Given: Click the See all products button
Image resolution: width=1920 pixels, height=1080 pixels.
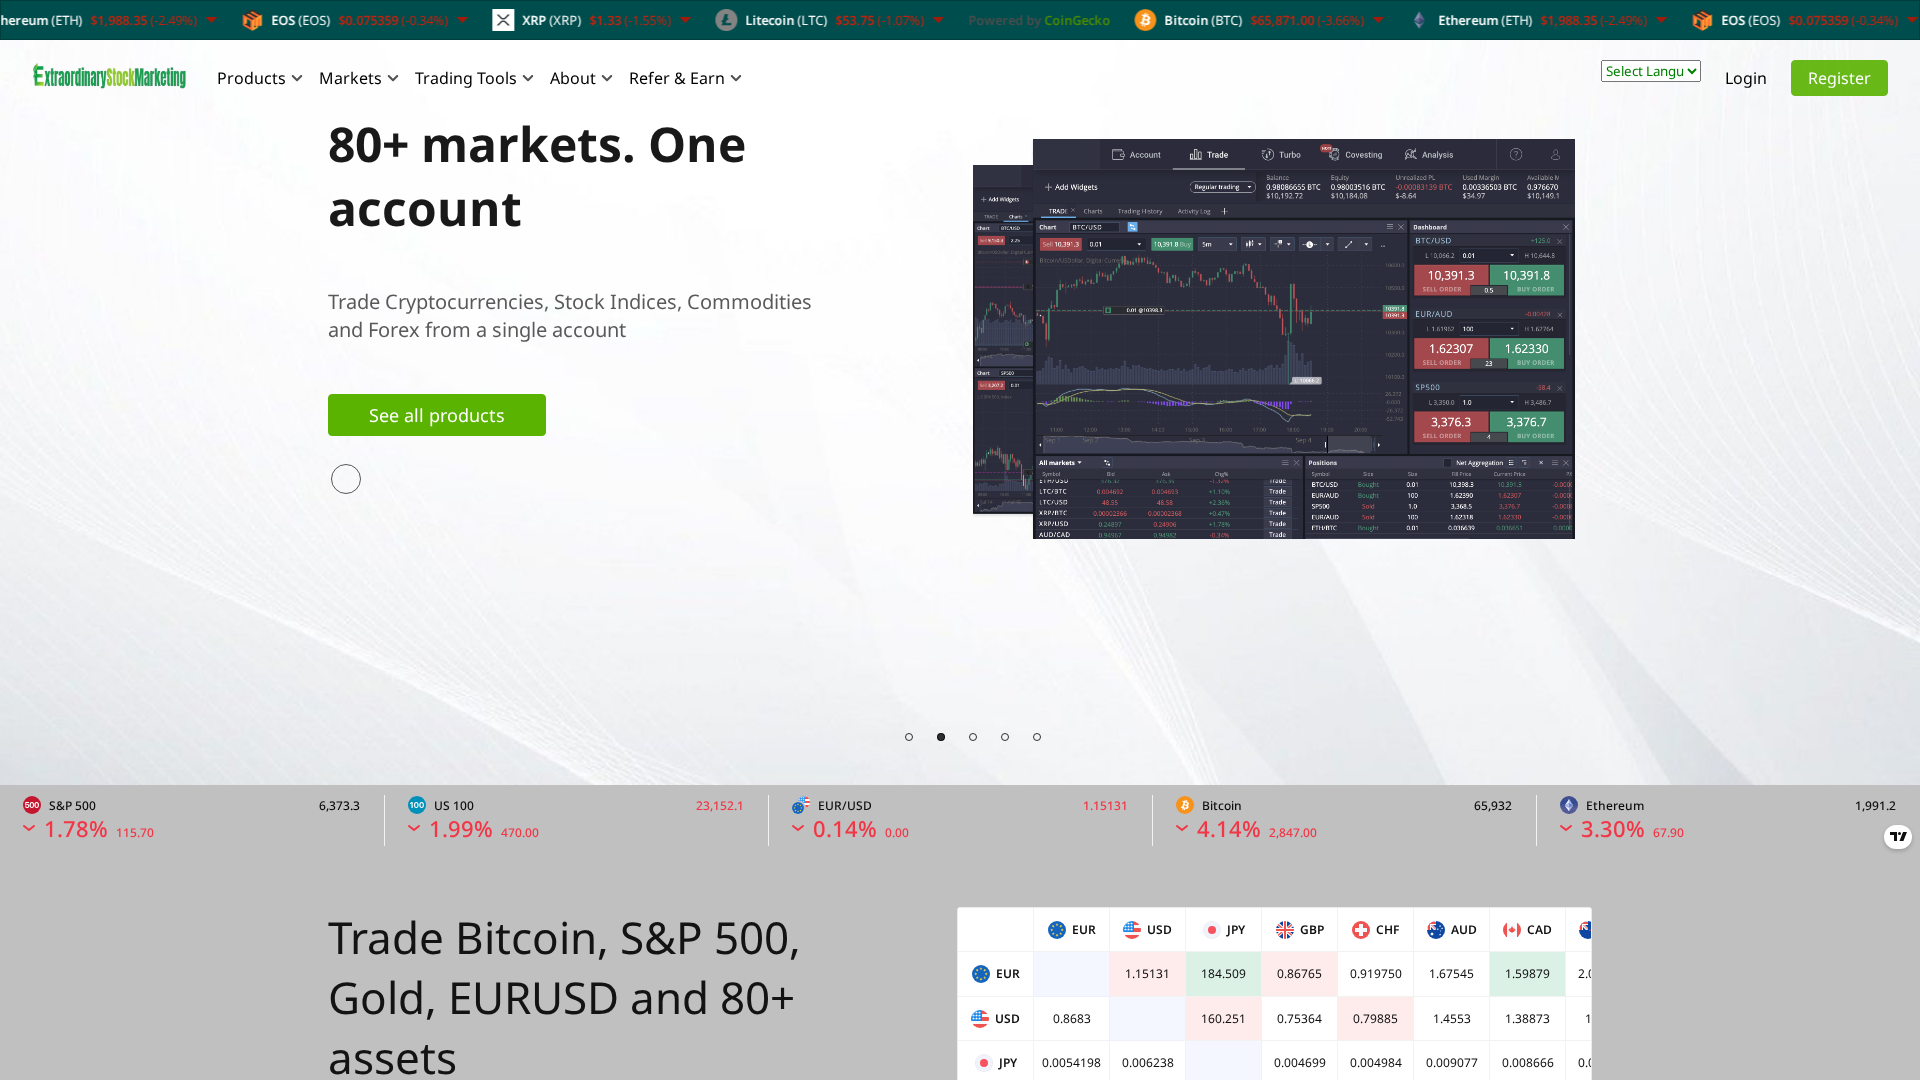Looking at the screenshot, I should 436,415.
